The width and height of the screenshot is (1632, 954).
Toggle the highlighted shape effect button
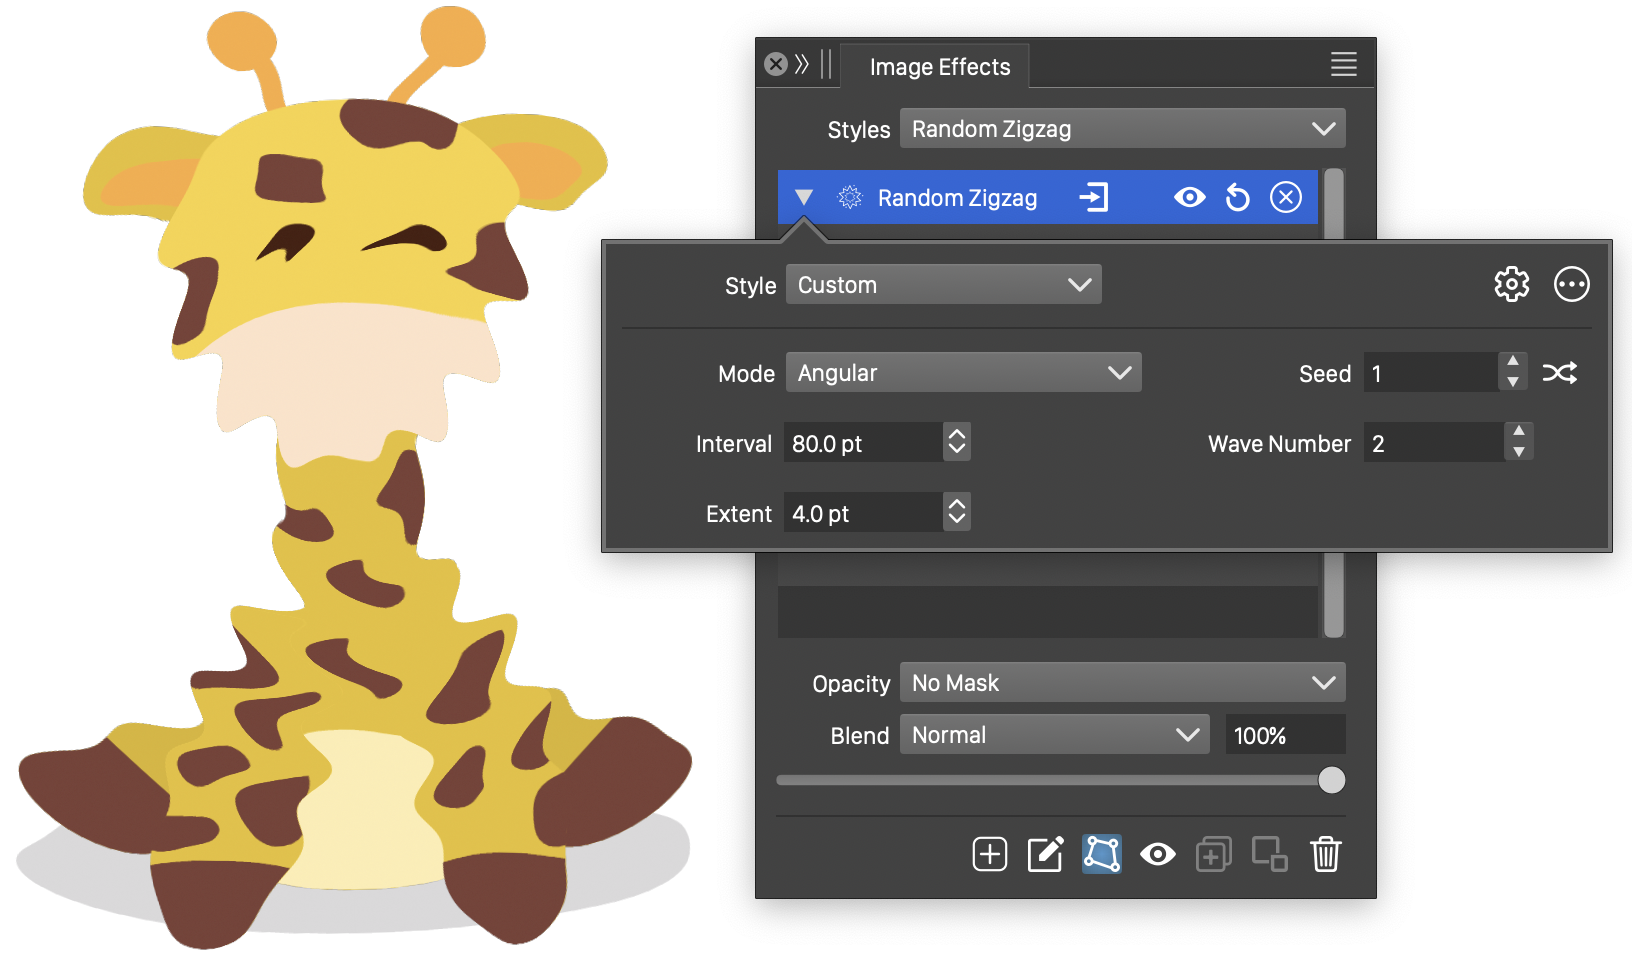click(1101, 854)
